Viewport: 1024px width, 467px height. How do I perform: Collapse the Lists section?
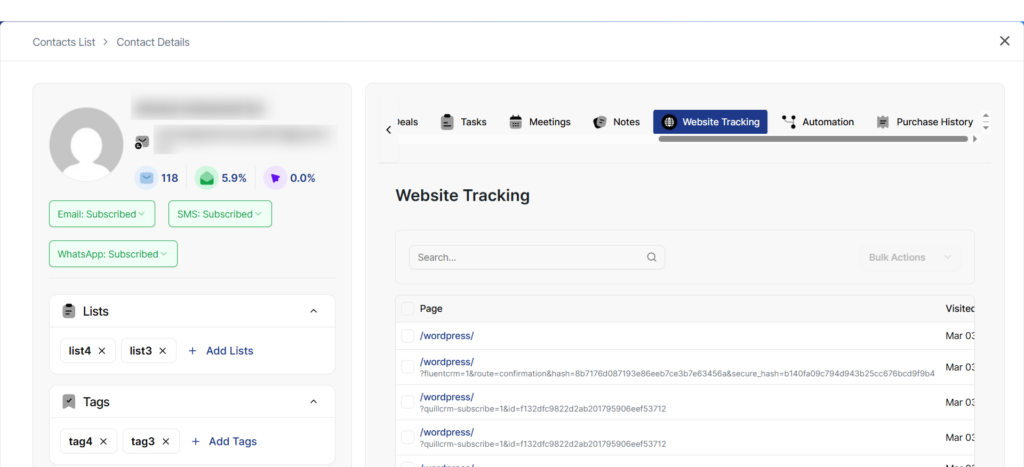tap(313, 311)
